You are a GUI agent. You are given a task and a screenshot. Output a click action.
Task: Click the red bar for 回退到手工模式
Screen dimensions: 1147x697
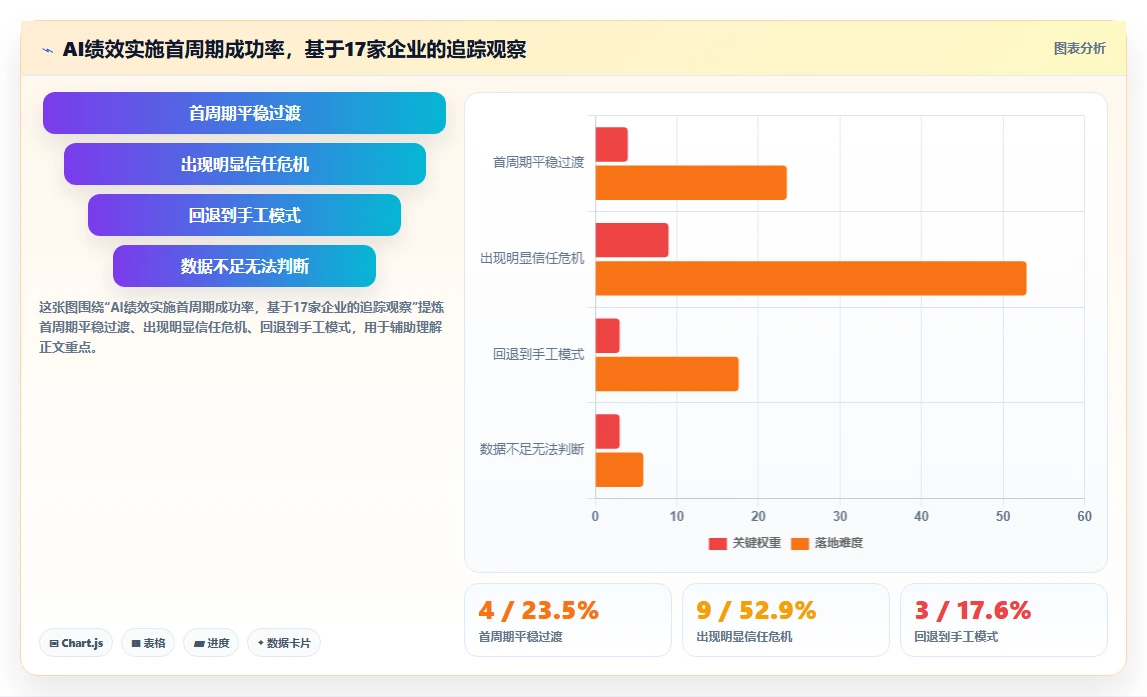pyautogui.click(x=607, y=336)
